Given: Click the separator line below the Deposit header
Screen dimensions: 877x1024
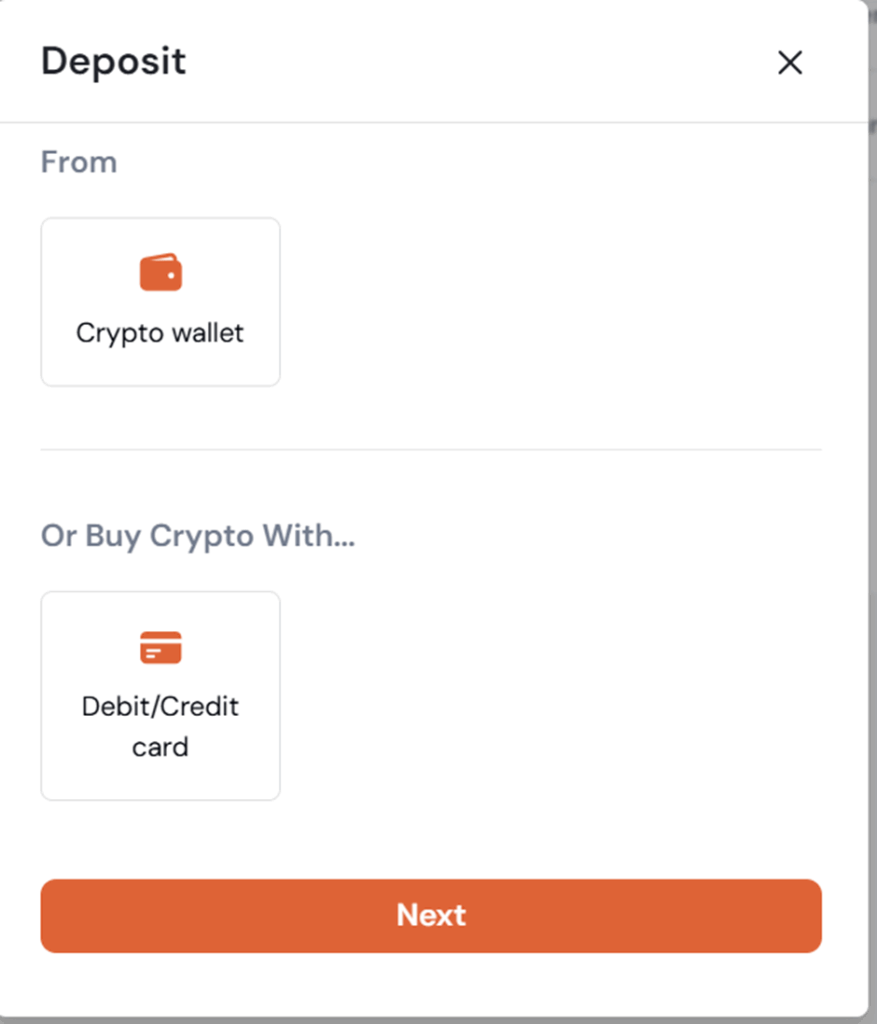Looking at the screenshot, I should [430, 123].
